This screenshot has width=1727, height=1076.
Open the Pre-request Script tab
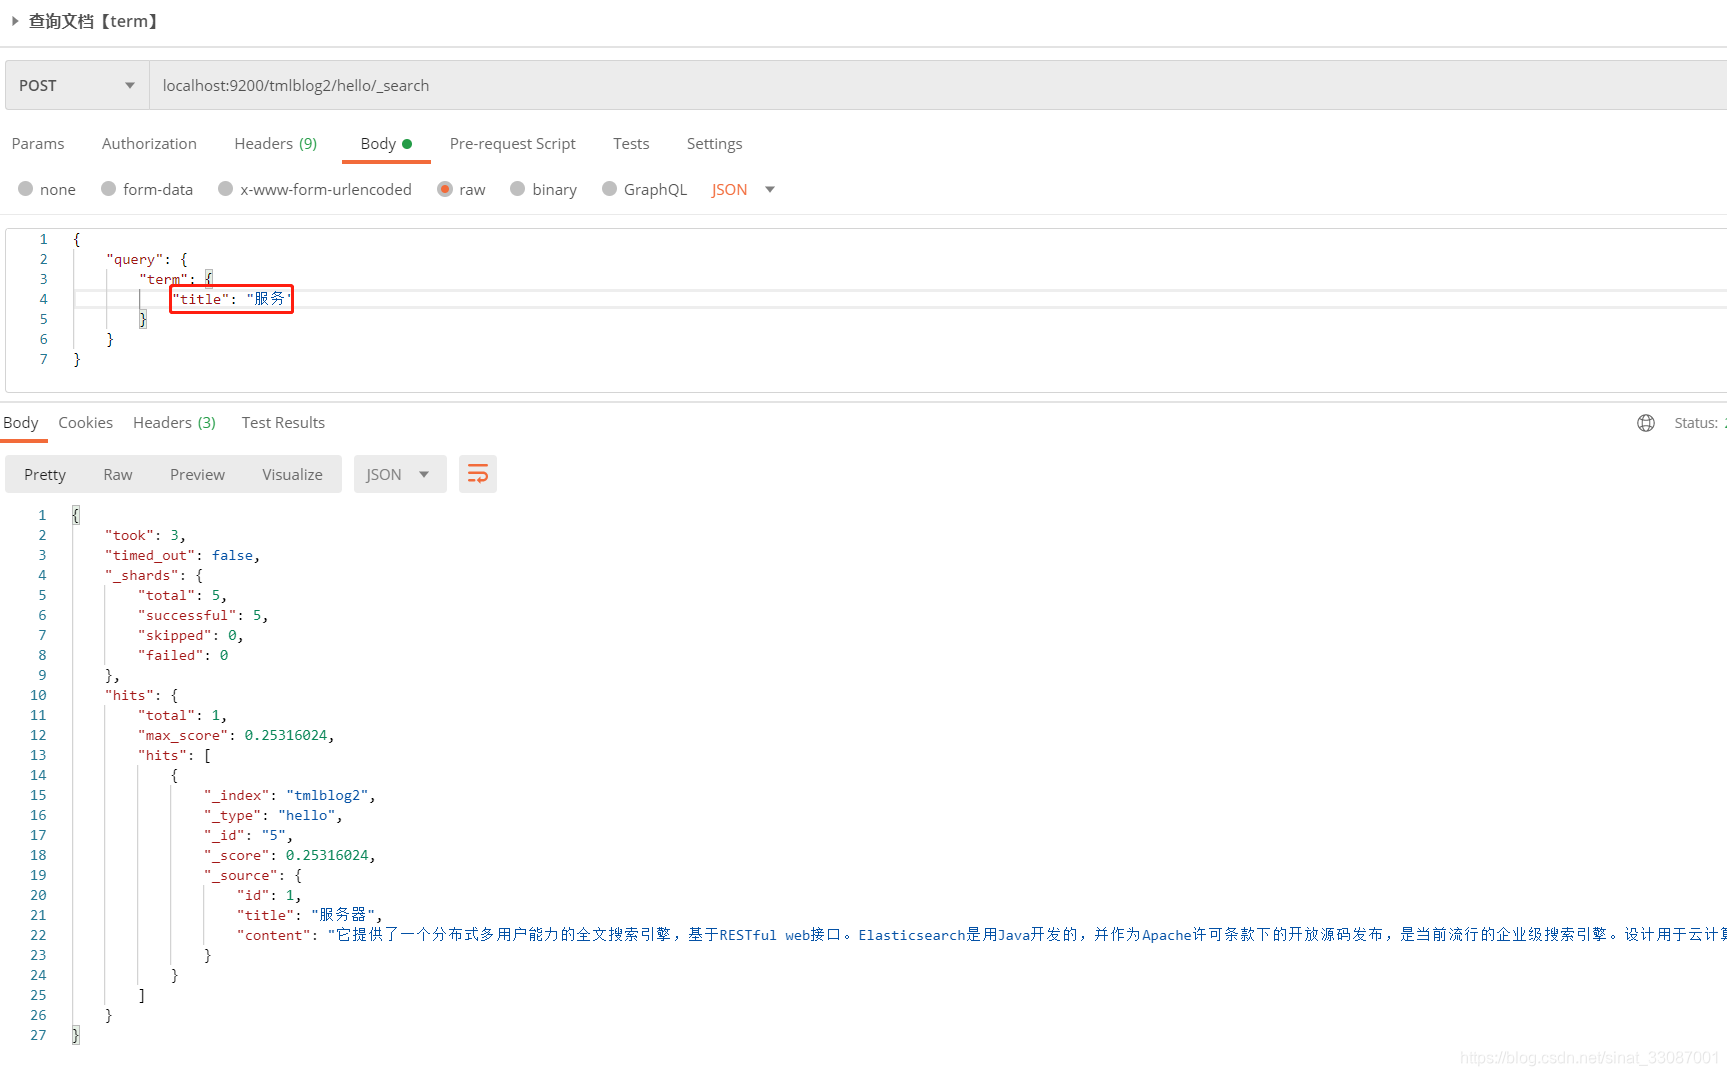pos(513,144)
